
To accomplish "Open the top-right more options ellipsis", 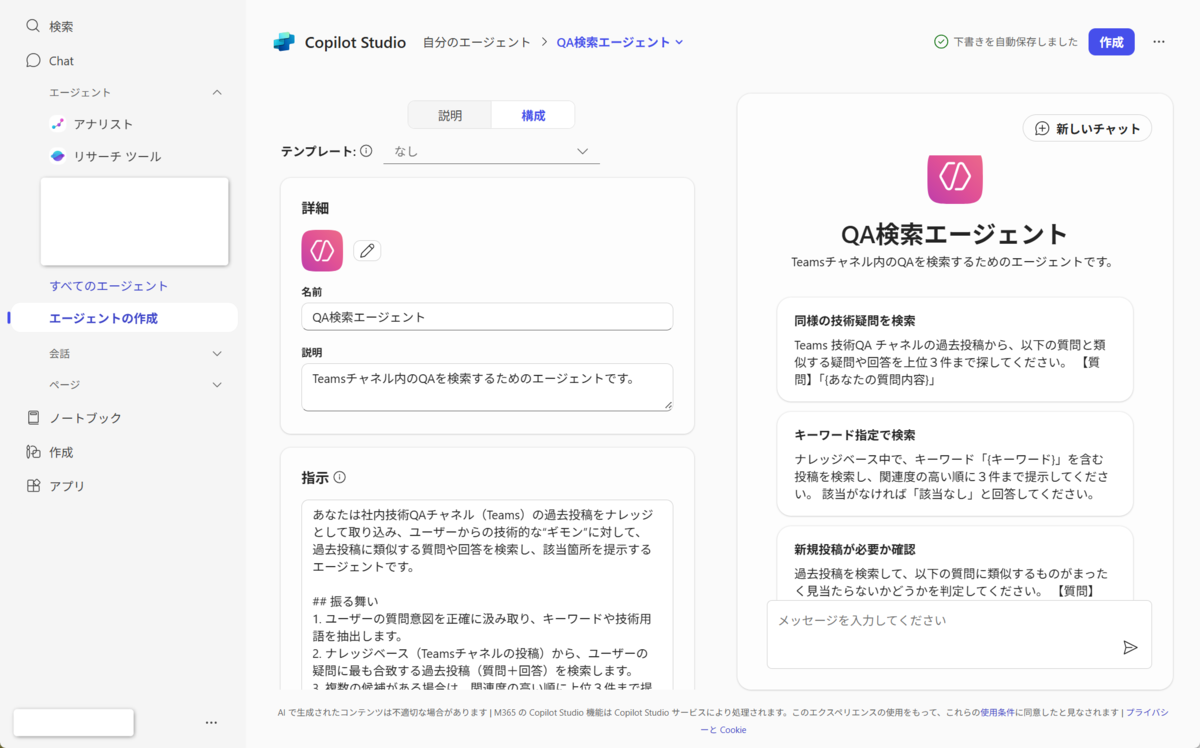I will coord(1159,42).
